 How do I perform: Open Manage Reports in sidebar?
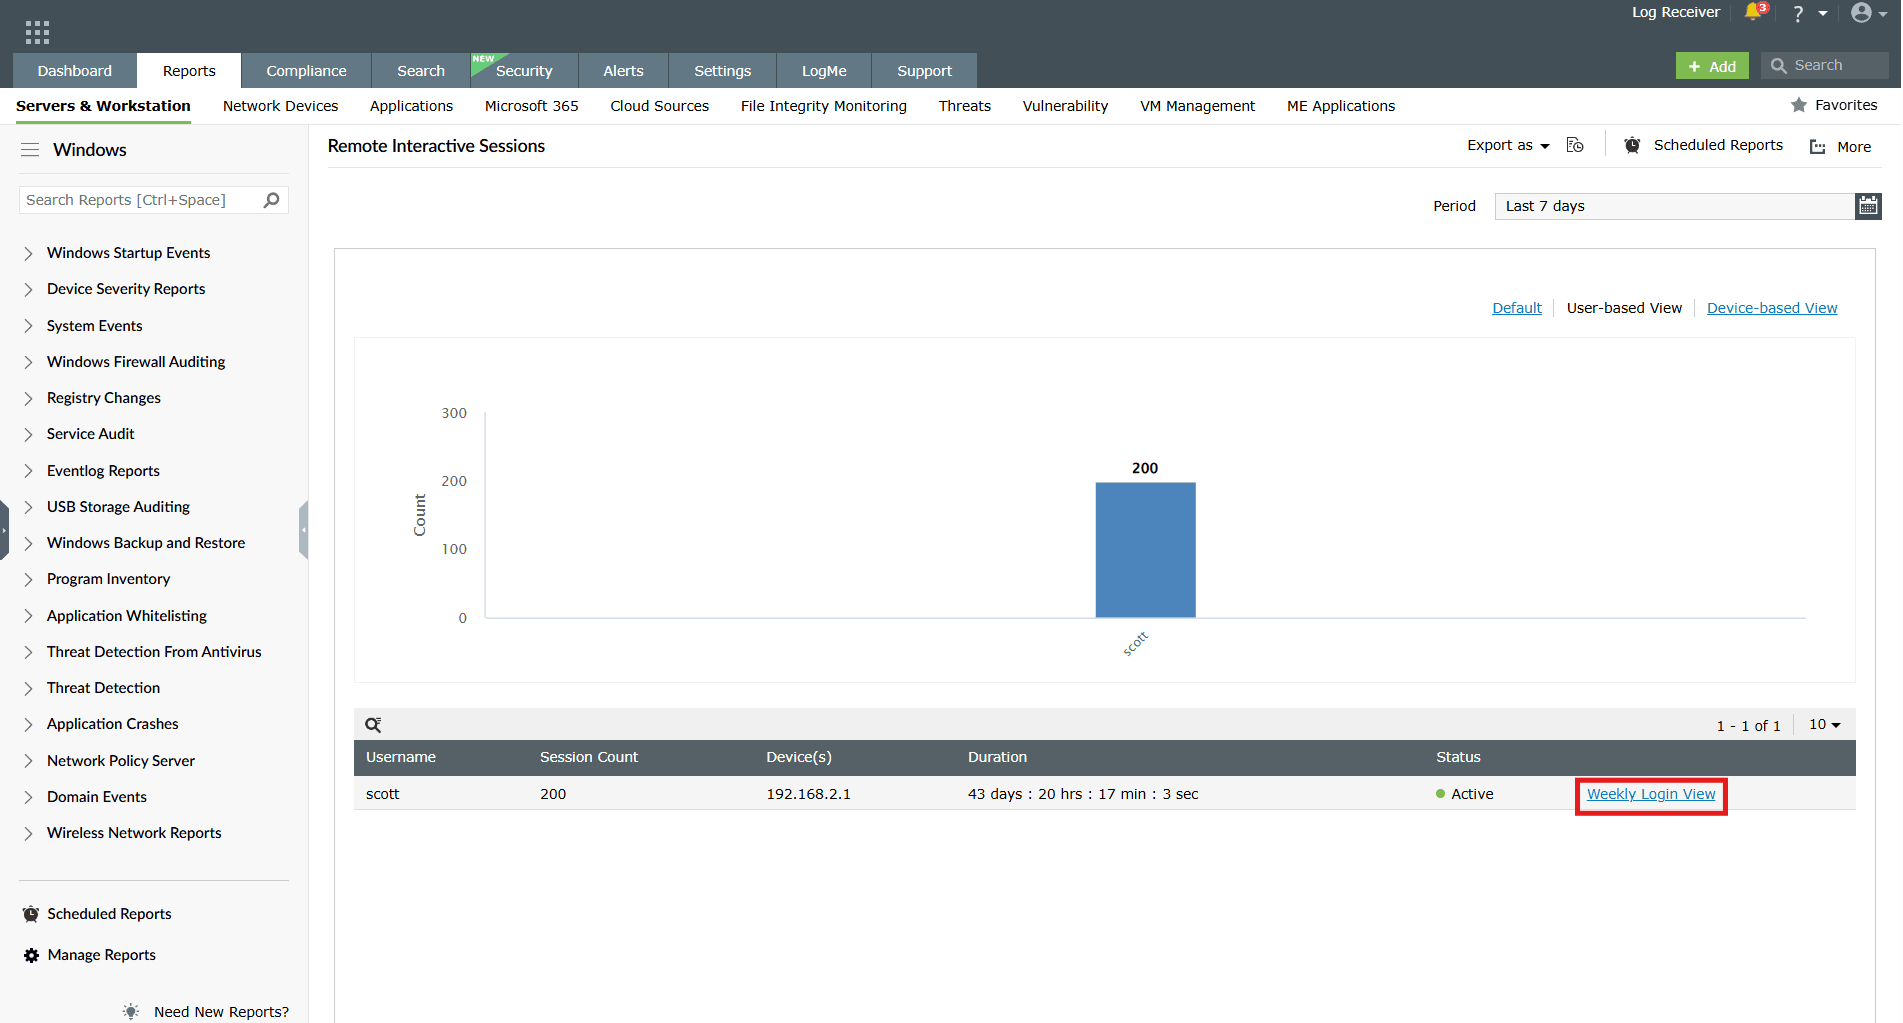tap(90, 955)
